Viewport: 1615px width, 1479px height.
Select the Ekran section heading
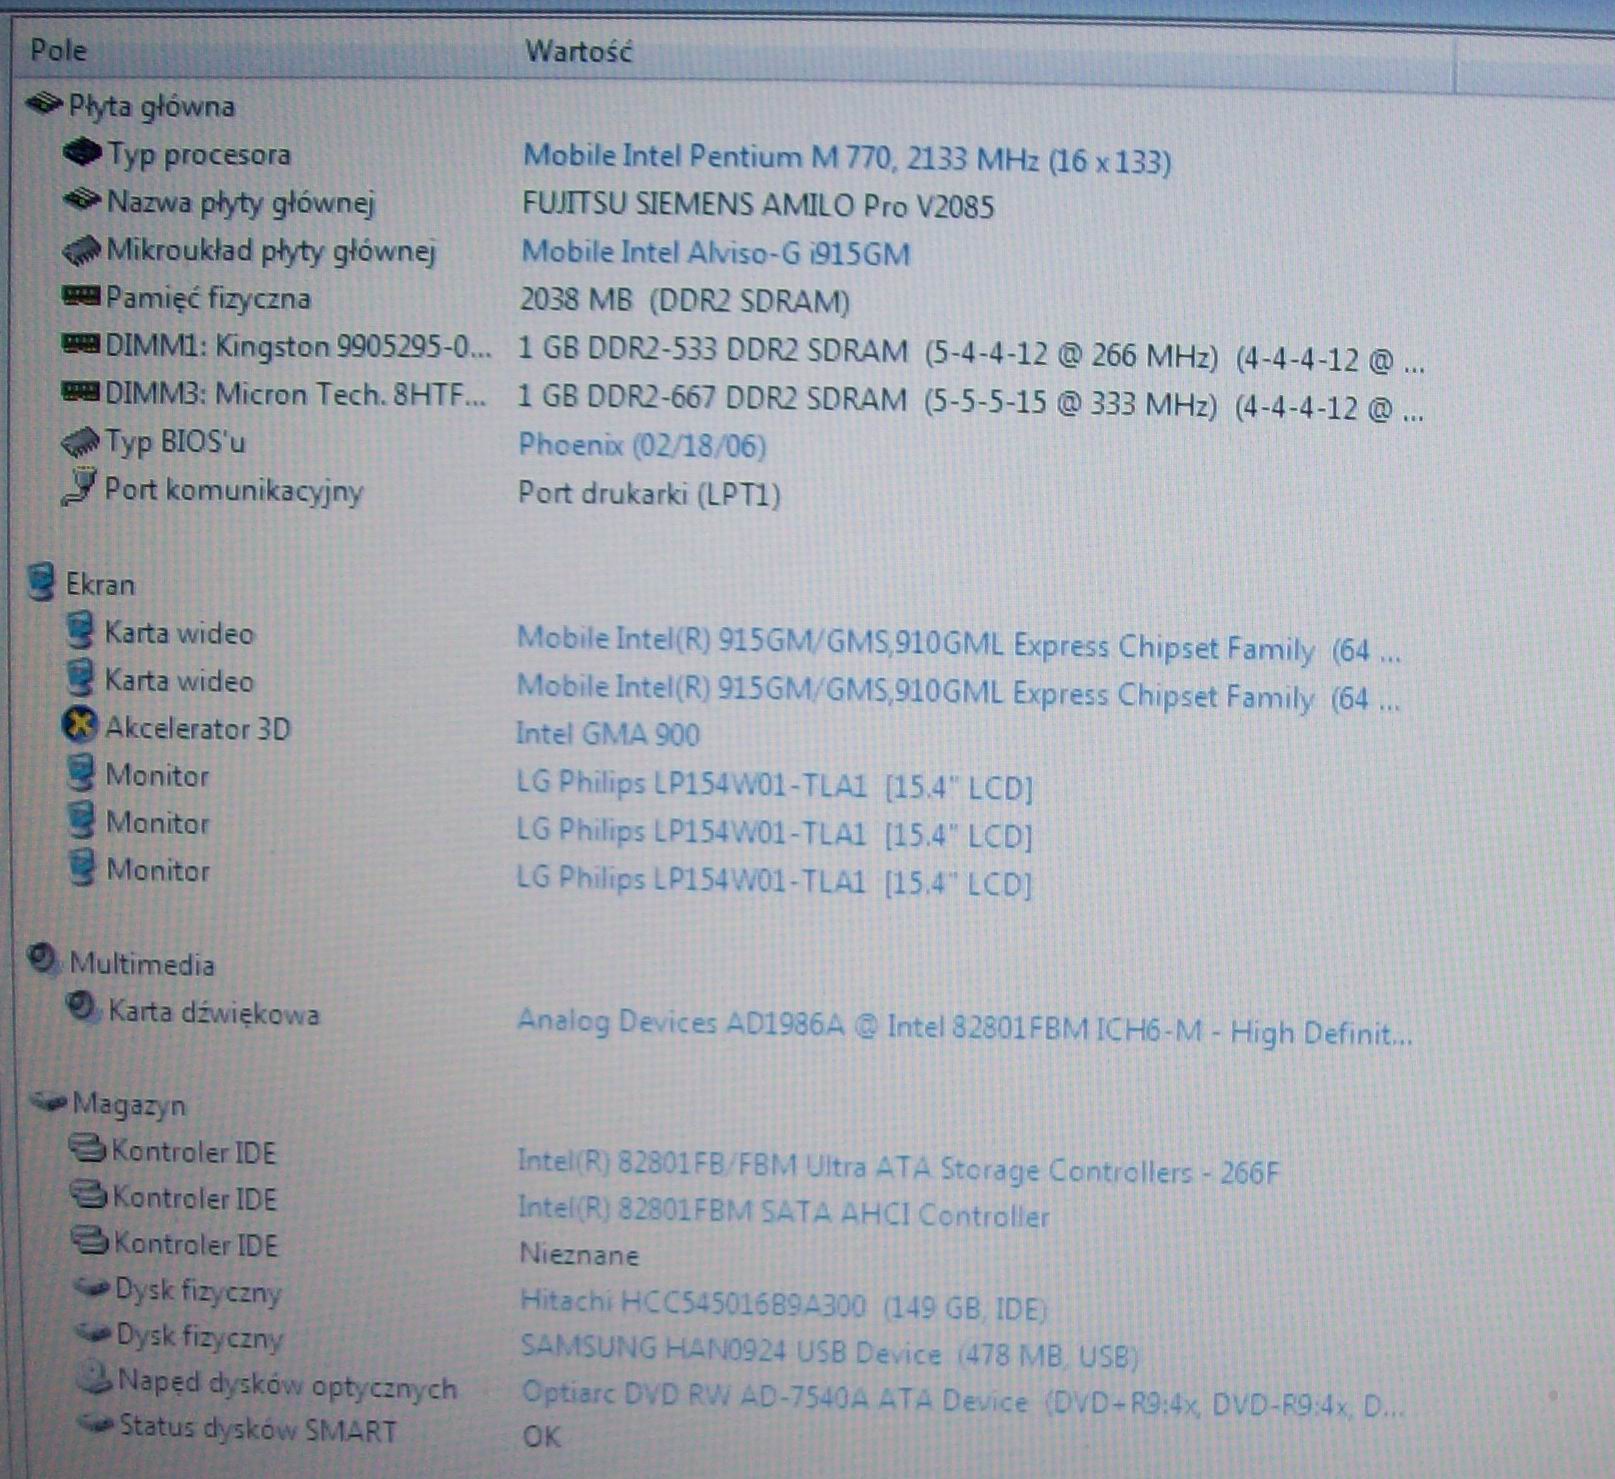coord(100,584)
